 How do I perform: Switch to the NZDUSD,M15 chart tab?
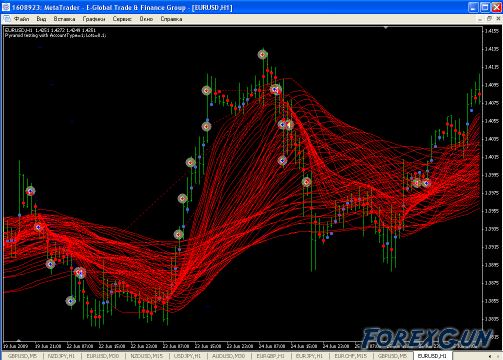click(146, 356)
